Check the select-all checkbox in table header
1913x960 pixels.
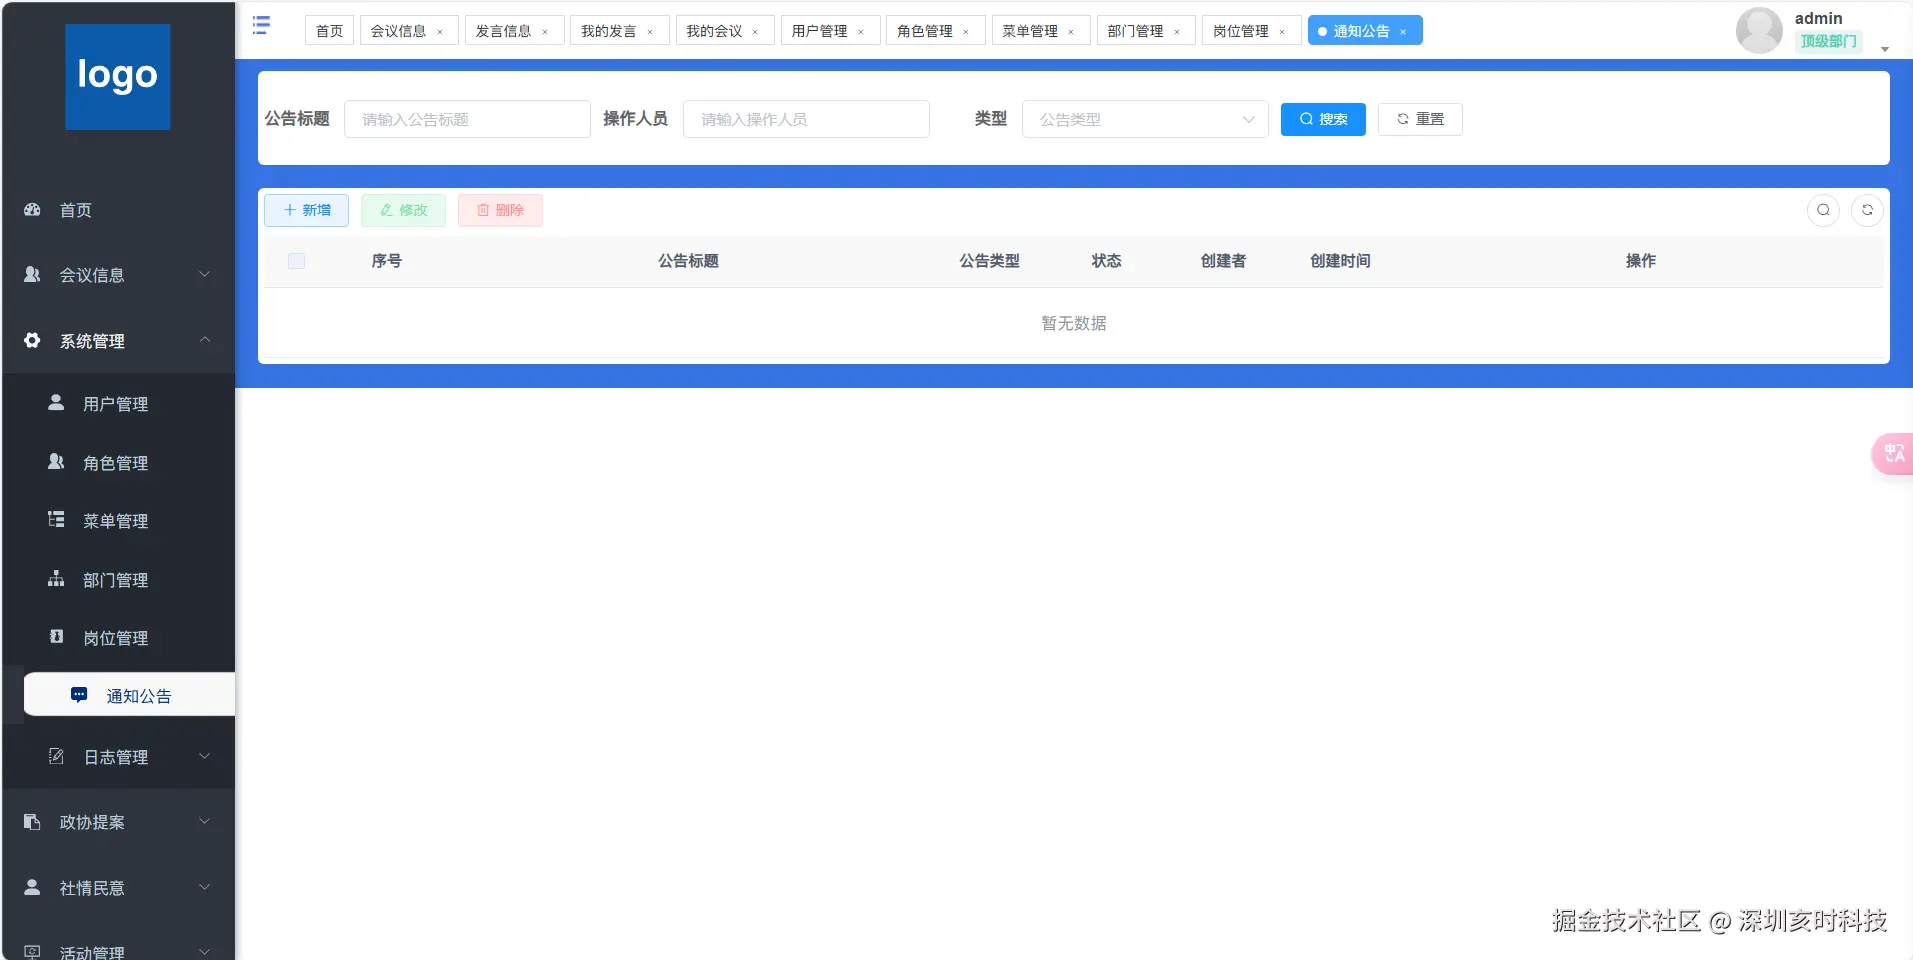click(296, 261)
